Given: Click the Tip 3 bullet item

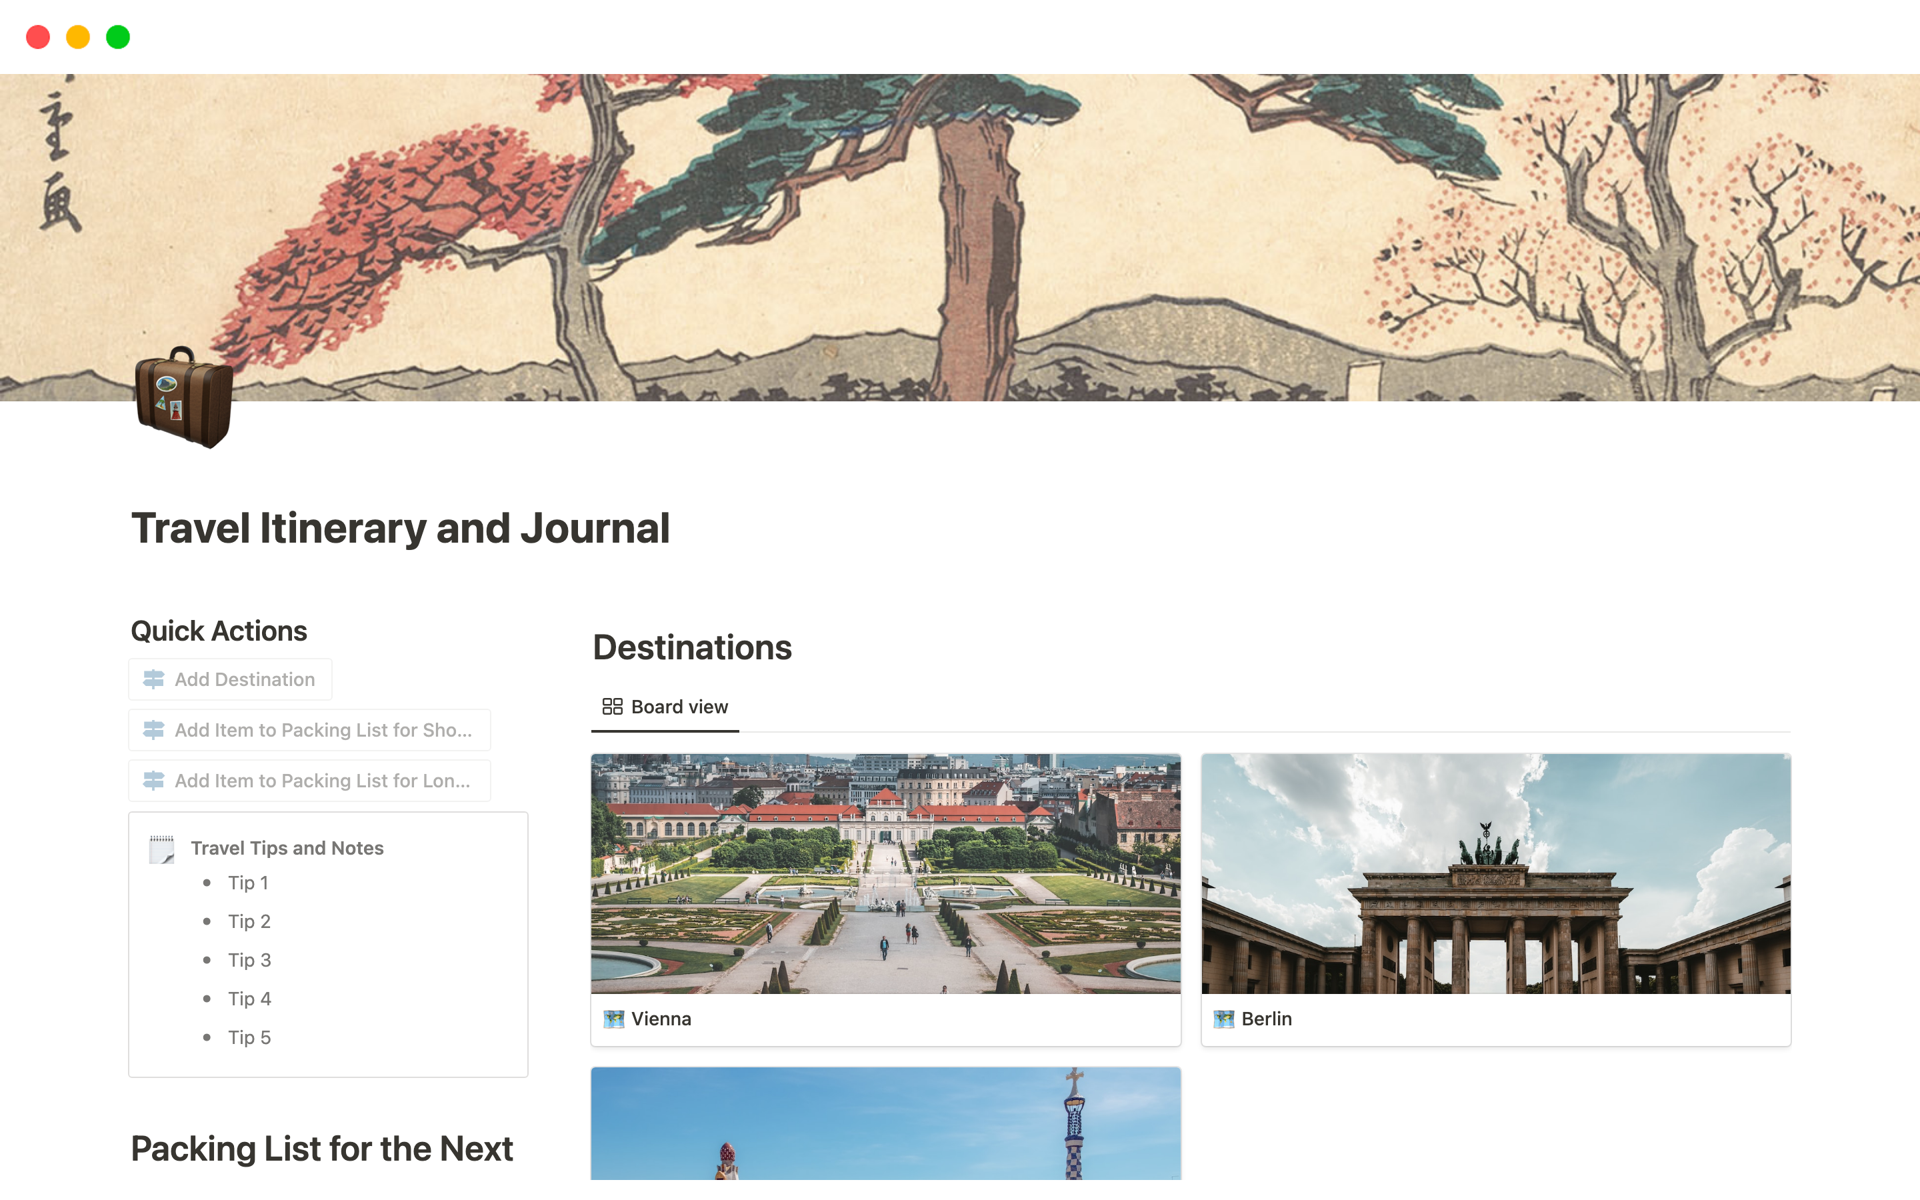Looking at the screenshot, I should [249, 960].
